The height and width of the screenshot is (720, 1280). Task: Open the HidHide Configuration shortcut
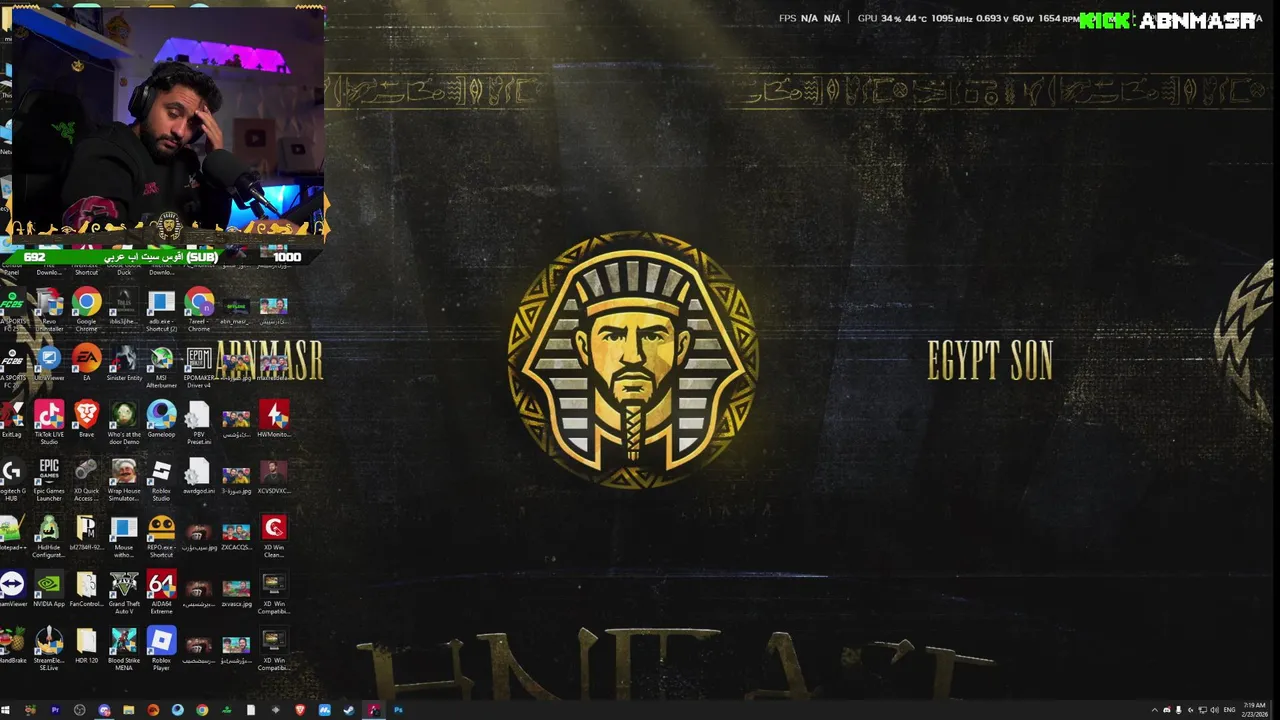pyautogui.click(x=49, y=535)
